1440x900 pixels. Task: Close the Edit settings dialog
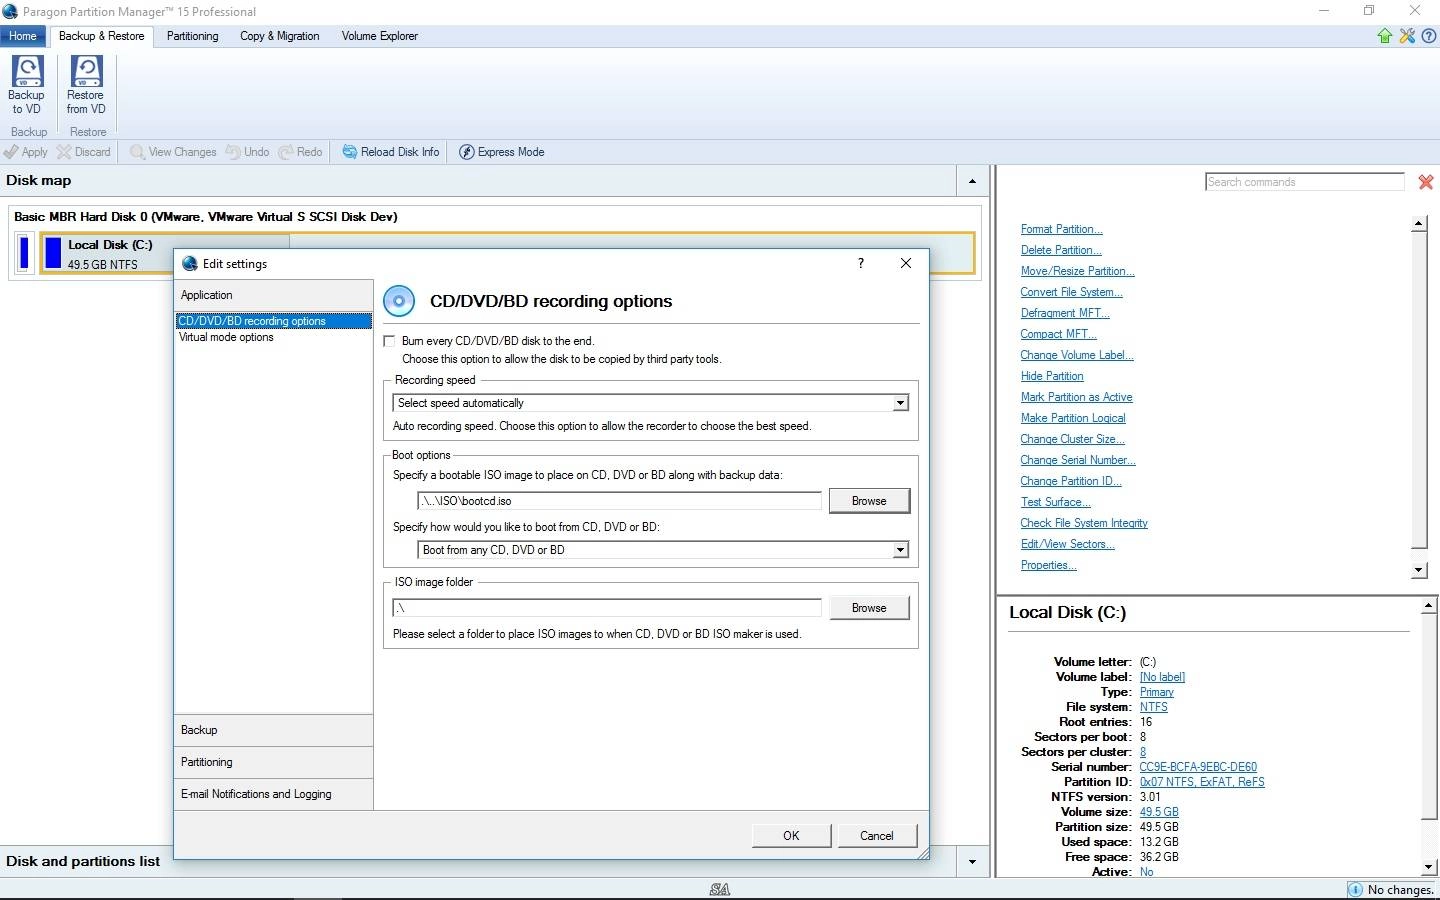tap(906, 263)
